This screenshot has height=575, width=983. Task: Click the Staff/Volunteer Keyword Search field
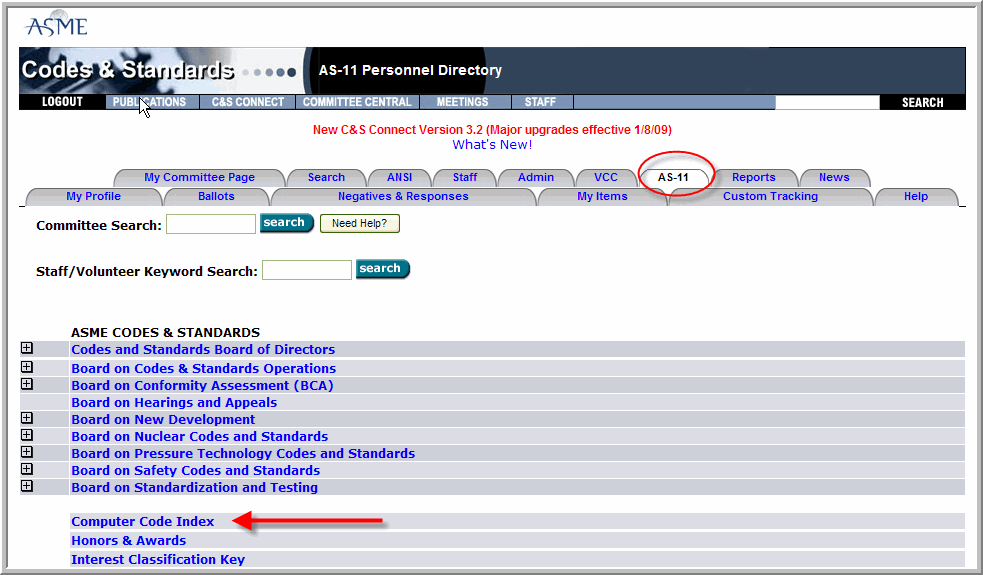307,270
